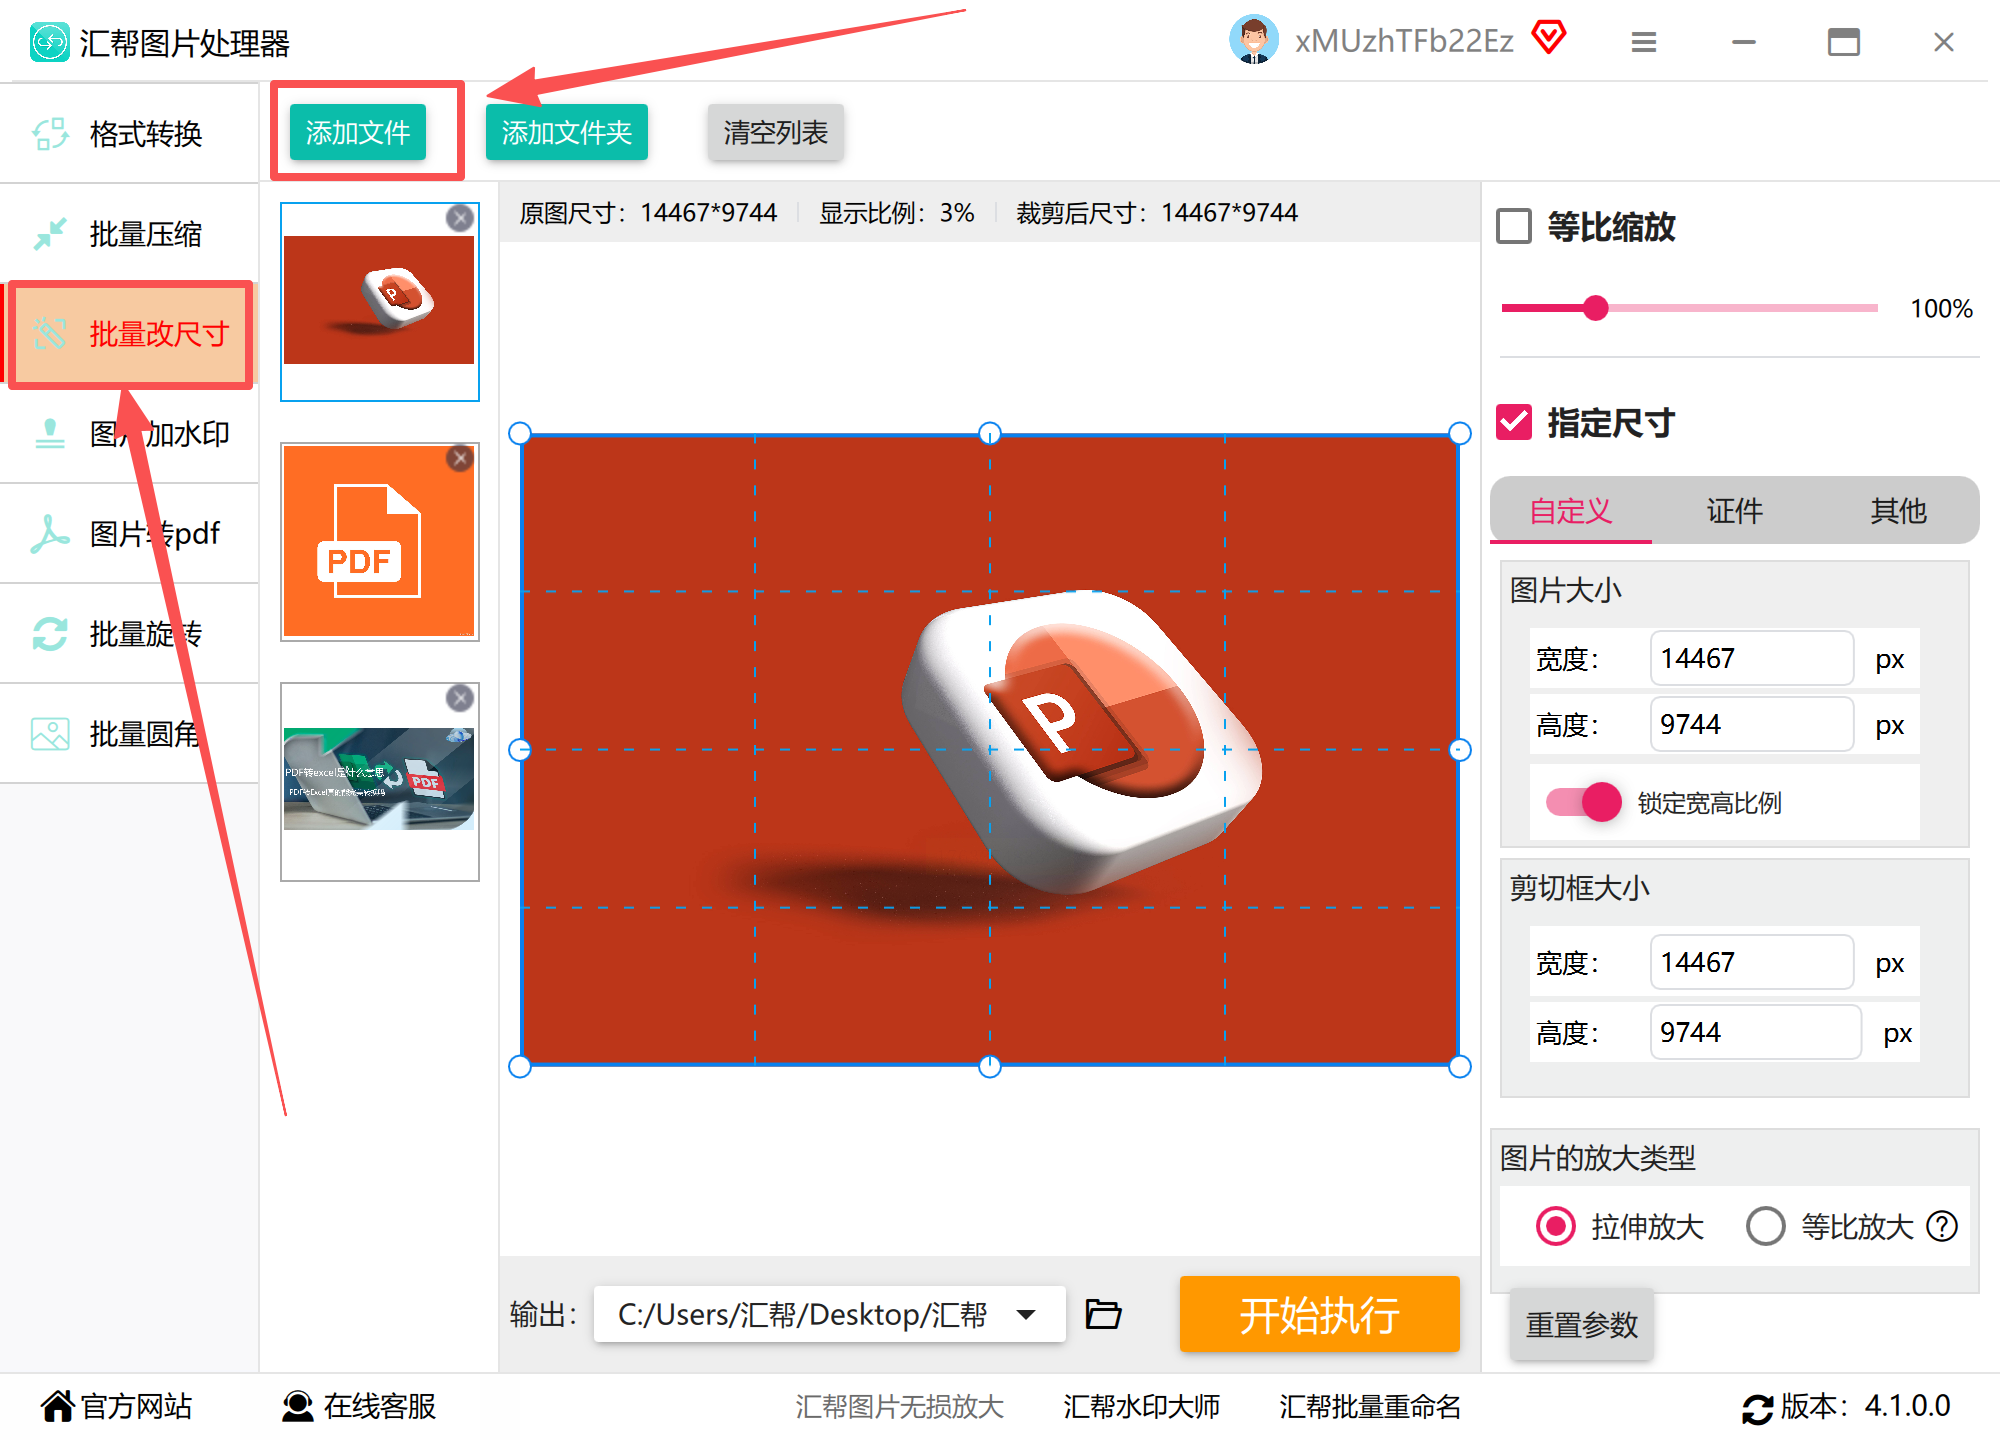The height and width of the screenshot is (1440, 2000).
Task: Select the 等比放大 radio button
Action: click(1765, 1226)
